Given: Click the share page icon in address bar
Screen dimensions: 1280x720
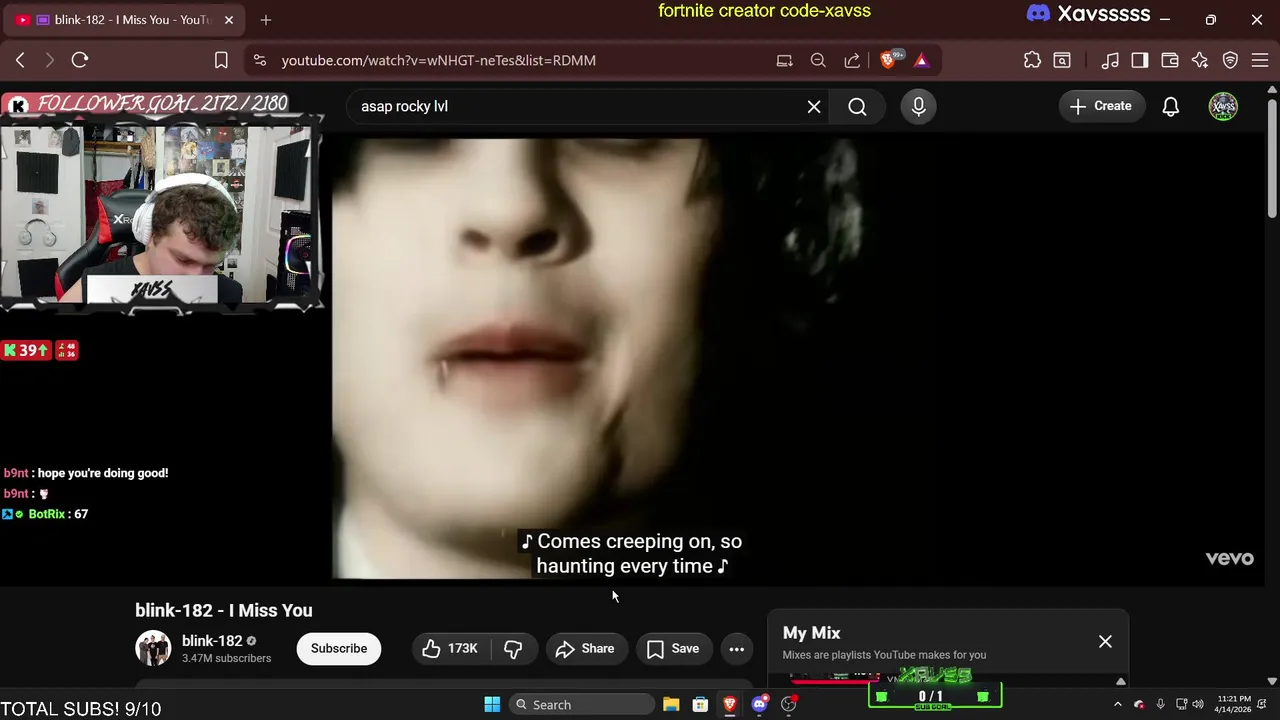Looking at the screenshot, I should (852, 60).
